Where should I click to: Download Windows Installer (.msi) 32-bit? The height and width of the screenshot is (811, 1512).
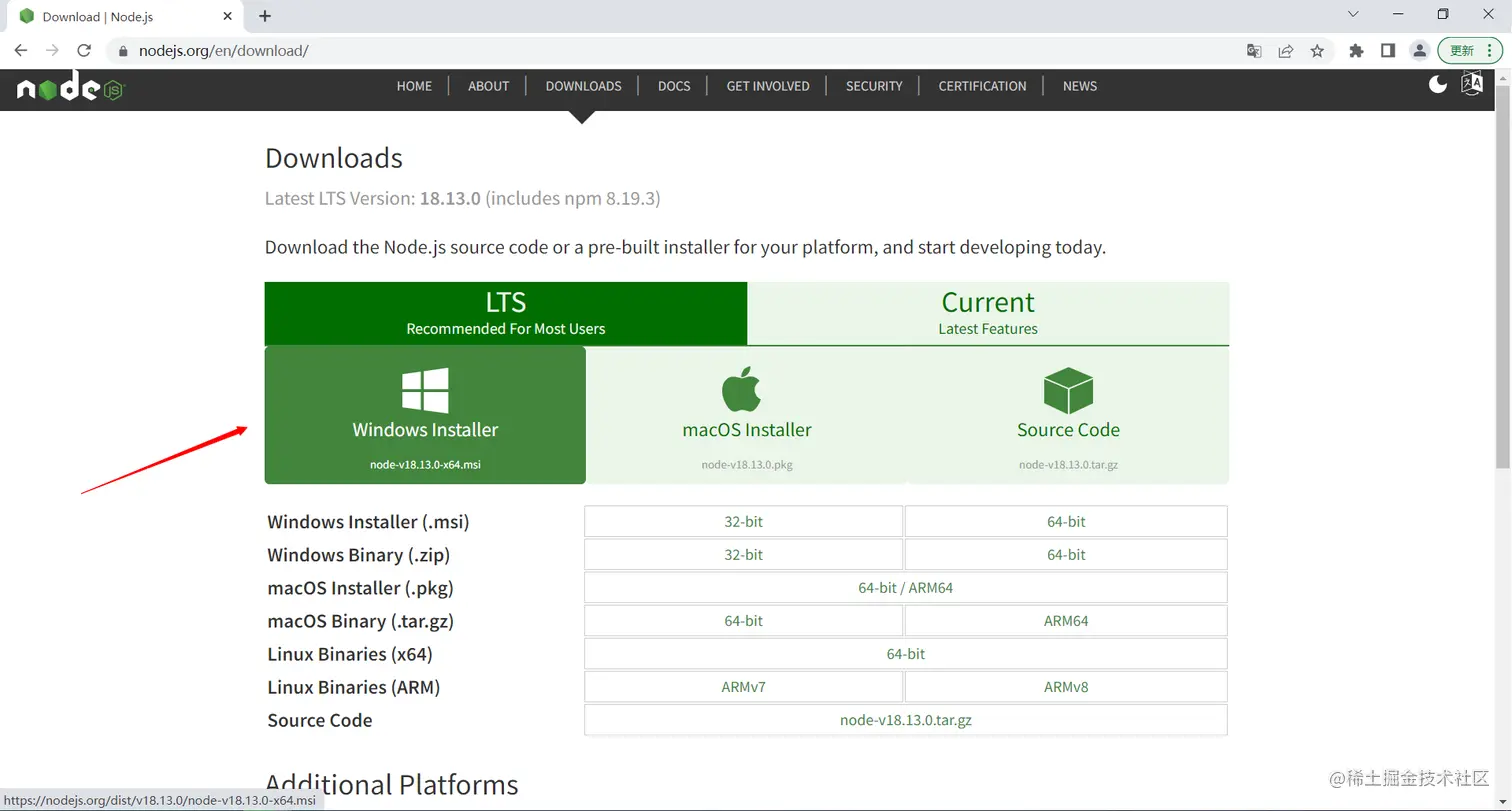(744, 522)
